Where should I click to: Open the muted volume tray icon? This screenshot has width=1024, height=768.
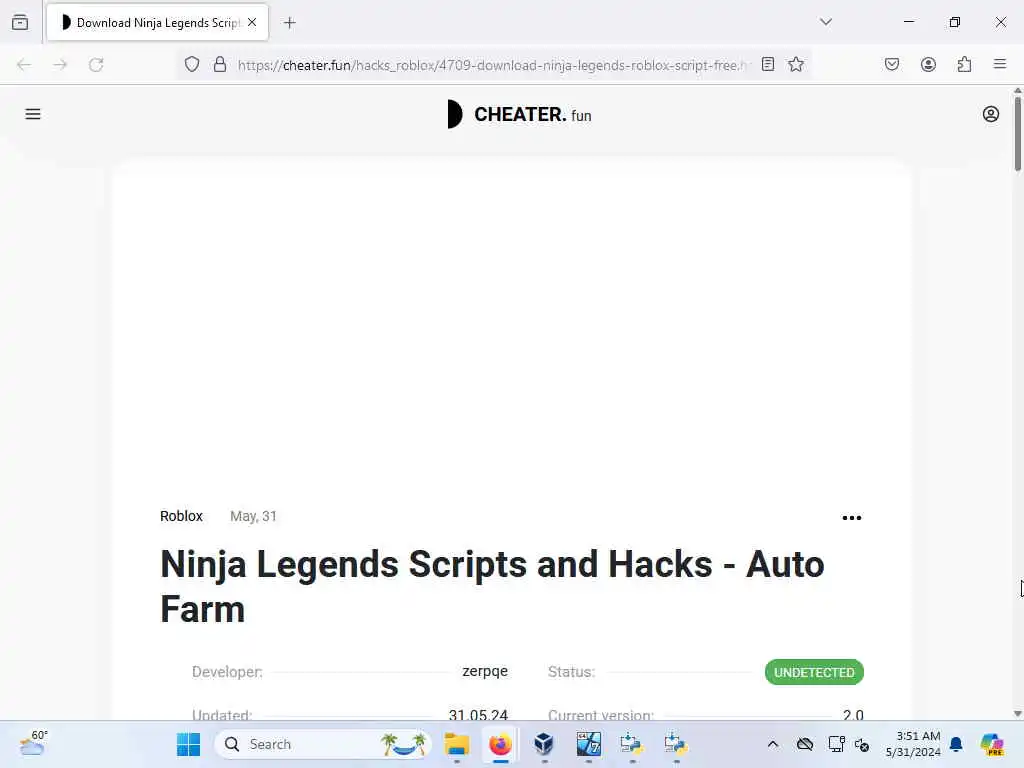pos(862,744)
